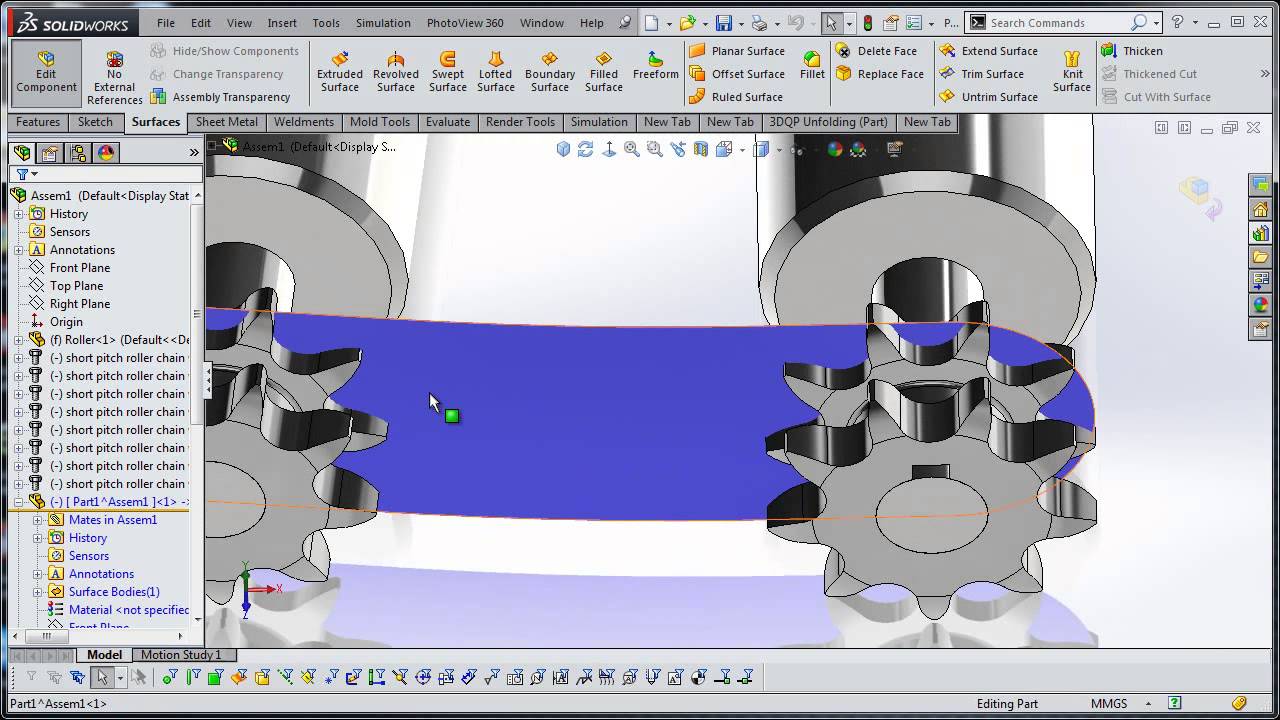Choose the Extruded Surface tool

click(340, 72)
